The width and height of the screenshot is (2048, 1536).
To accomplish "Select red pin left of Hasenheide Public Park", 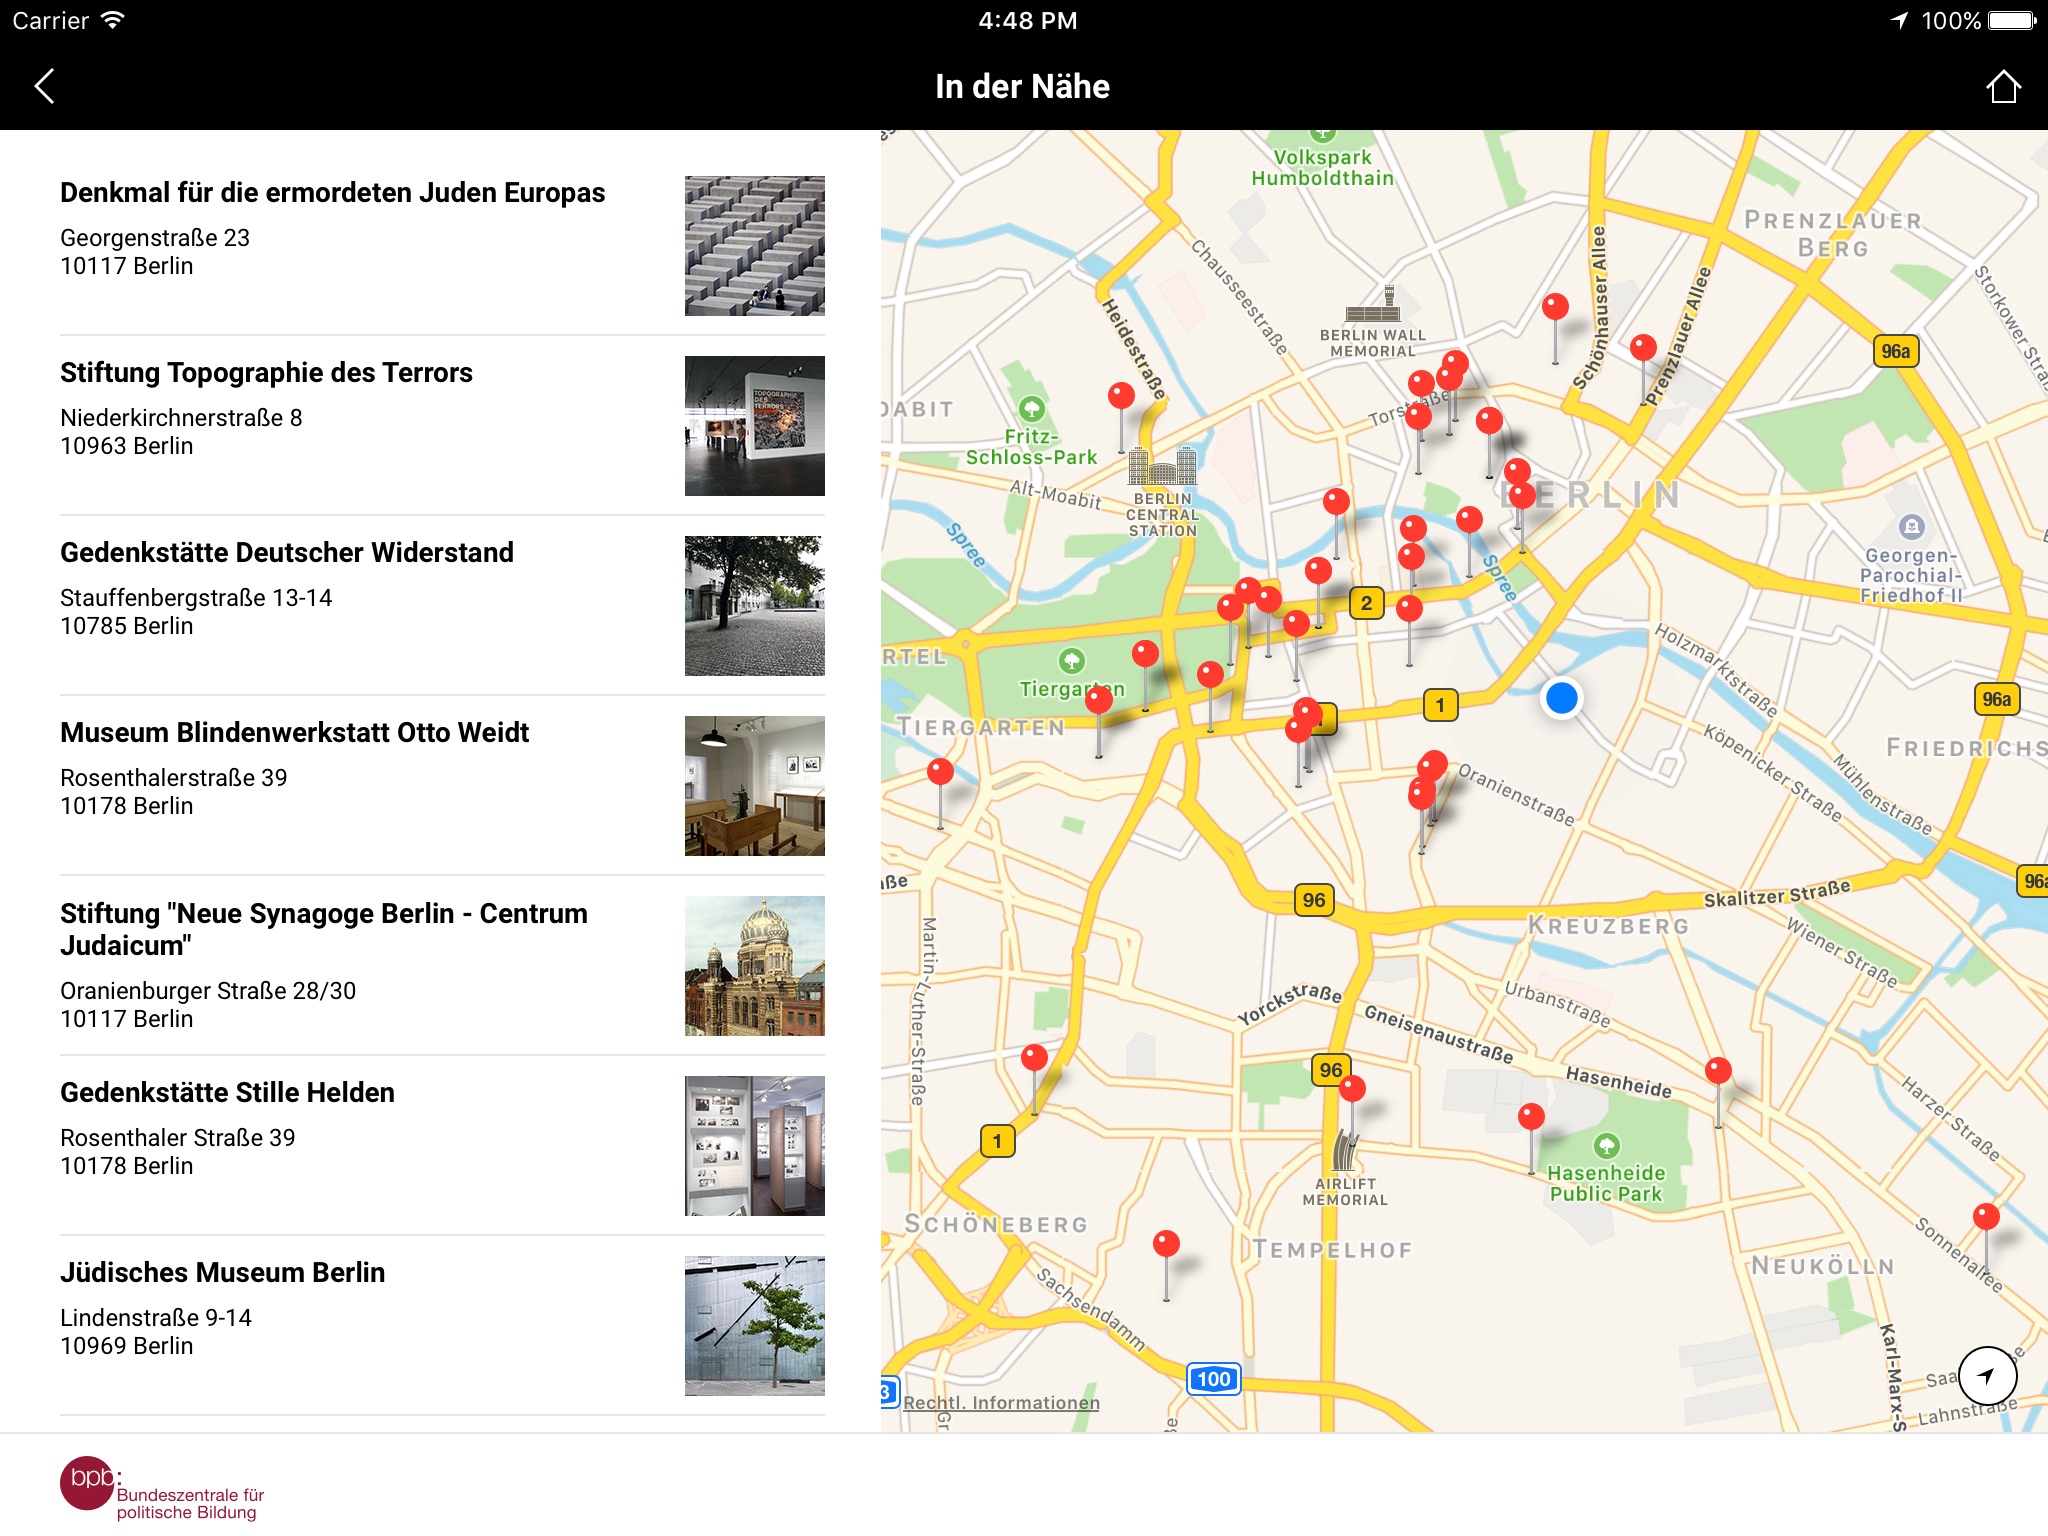I will pos(1531,1116).
